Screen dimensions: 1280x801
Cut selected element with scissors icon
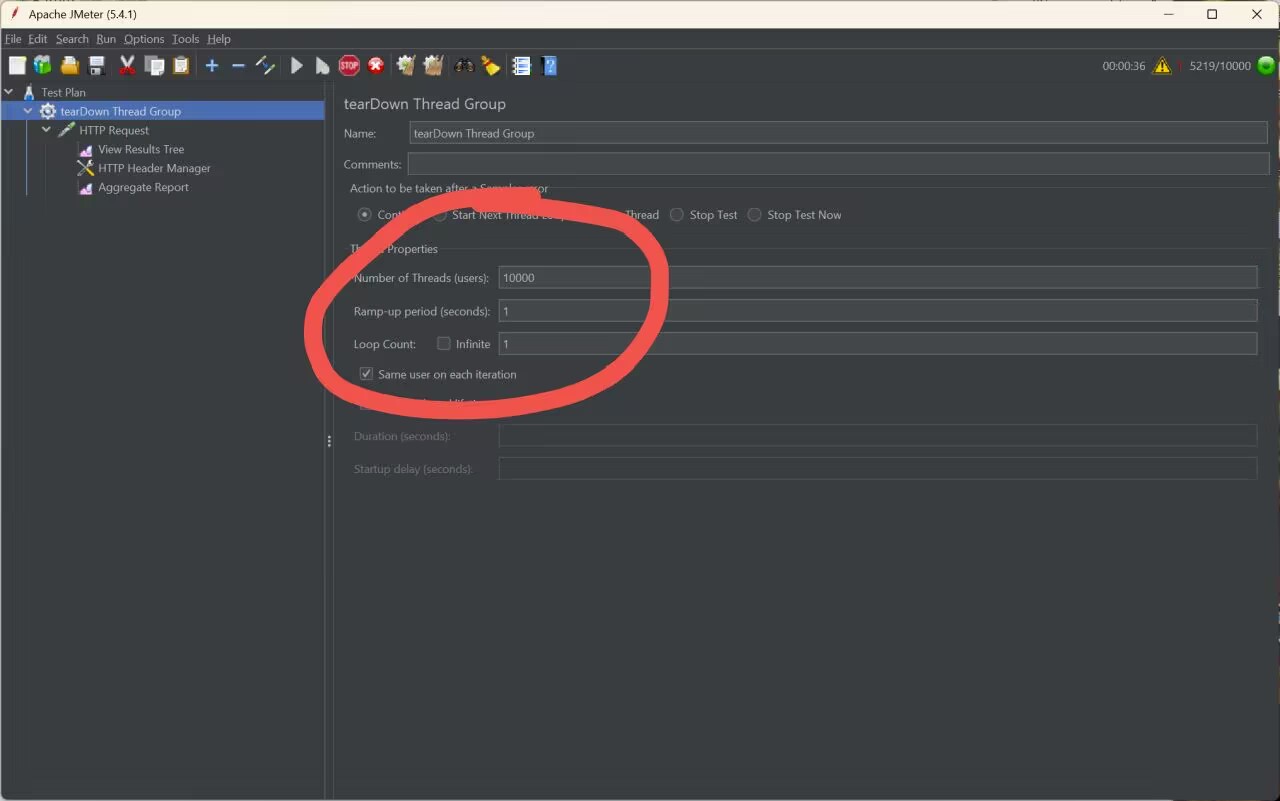pos(127,66)
